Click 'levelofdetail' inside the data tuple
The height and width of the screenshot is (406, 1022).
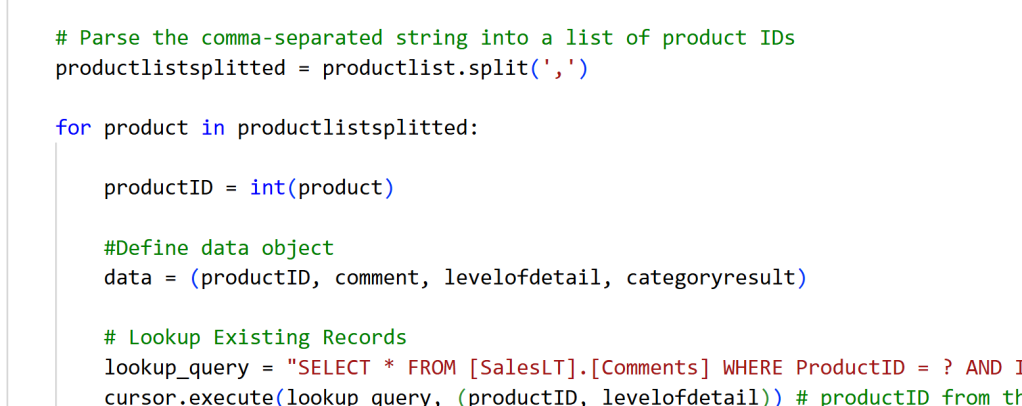(x=521, y=277)
